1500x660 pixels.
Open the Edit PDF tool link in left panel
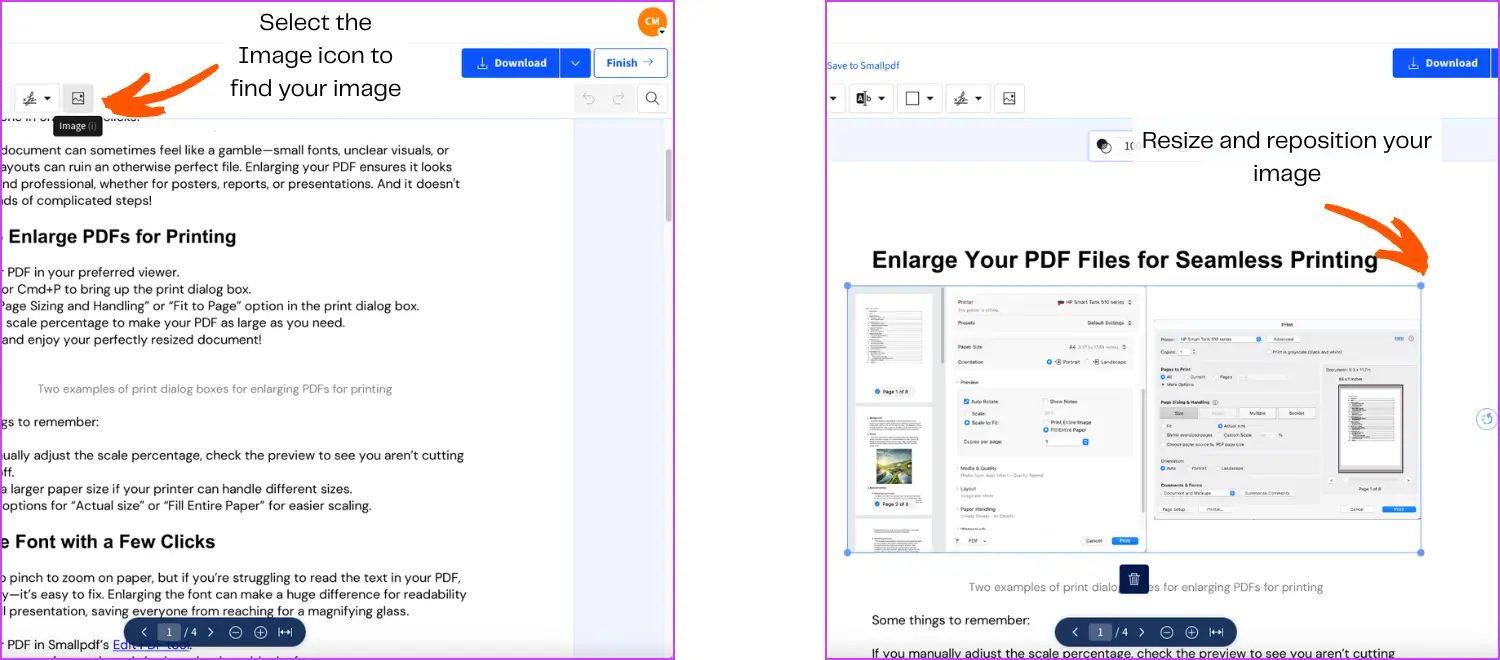(153, 645)
